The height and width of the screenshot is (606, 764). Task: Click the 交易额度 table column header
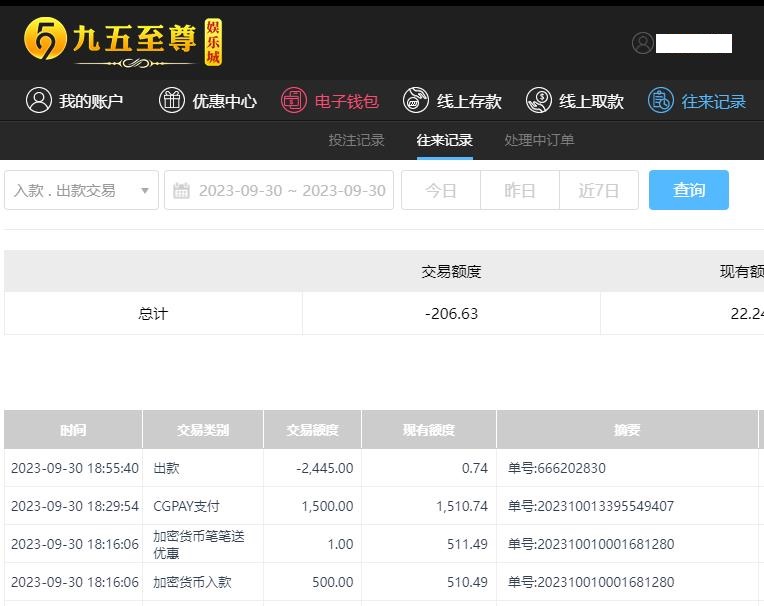pos(312,429)
